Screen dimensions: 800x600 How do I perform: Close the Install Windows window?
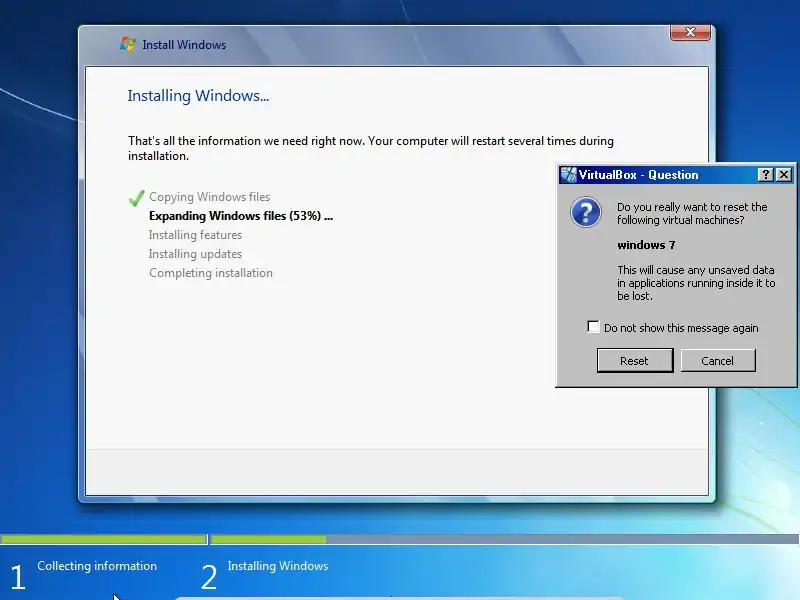click(690, 32)
